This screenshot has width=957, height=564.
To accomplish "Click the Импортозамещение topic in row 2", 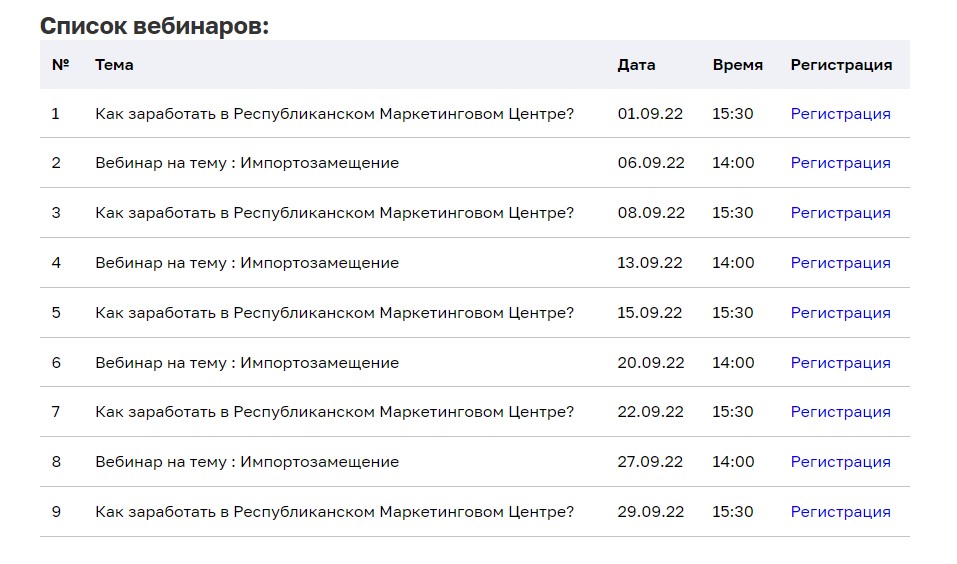I will [x=247, y=163].
